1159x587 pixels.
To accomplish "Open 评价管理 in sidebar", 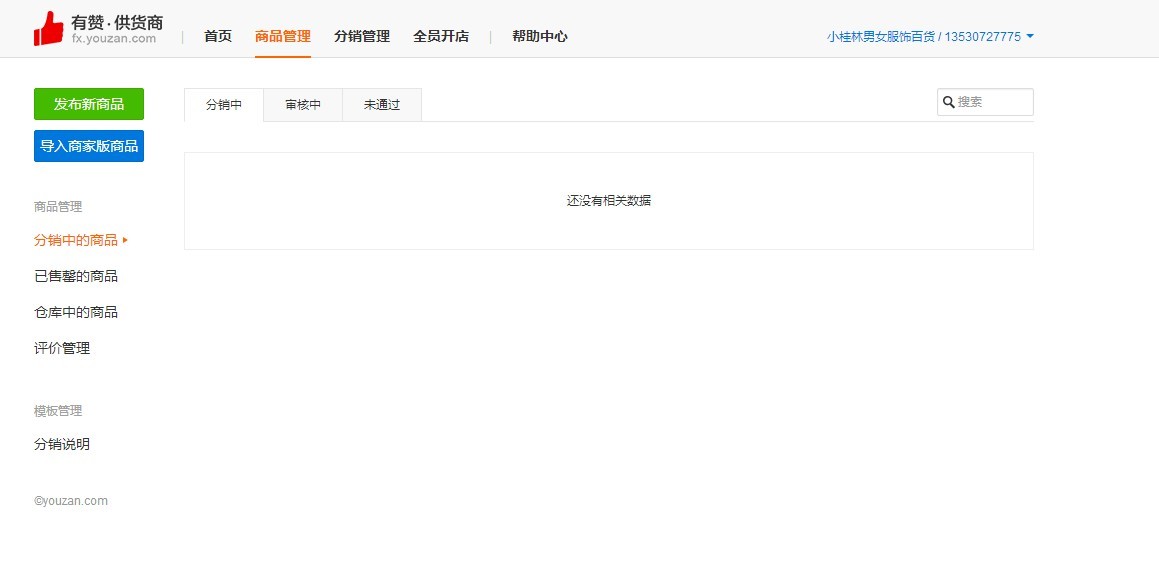I will (62, 348).
